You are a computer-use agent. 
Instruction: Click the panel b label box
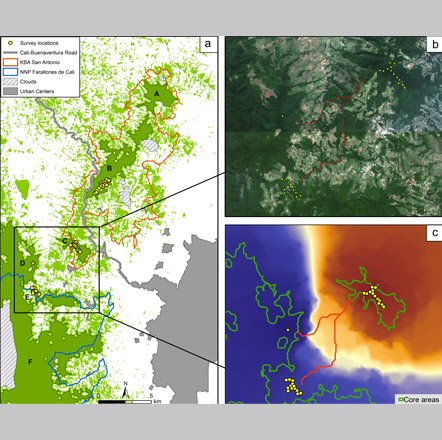click(434, 44)
